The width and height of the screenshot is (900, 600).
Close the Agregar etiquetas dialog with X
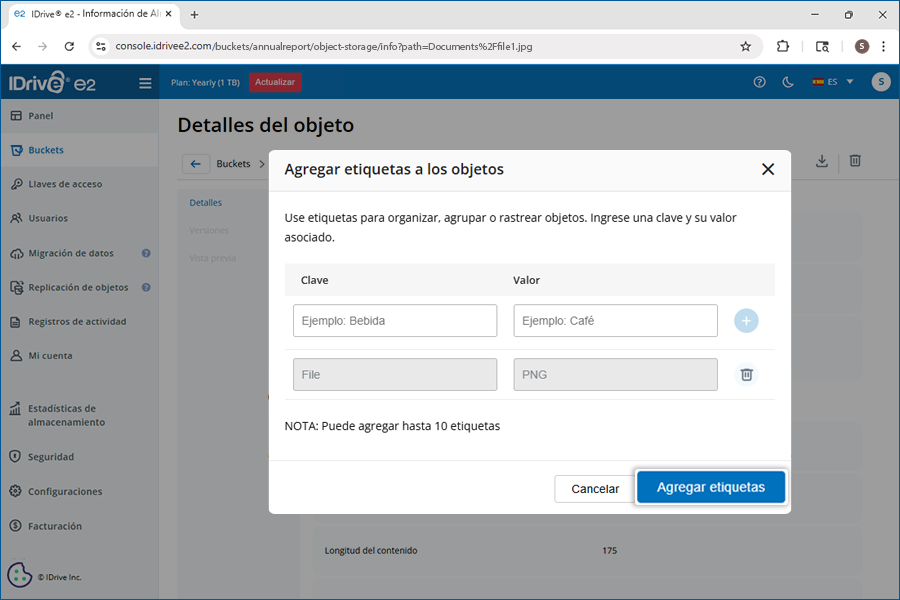pyautogui.click(x=768, y=169)
